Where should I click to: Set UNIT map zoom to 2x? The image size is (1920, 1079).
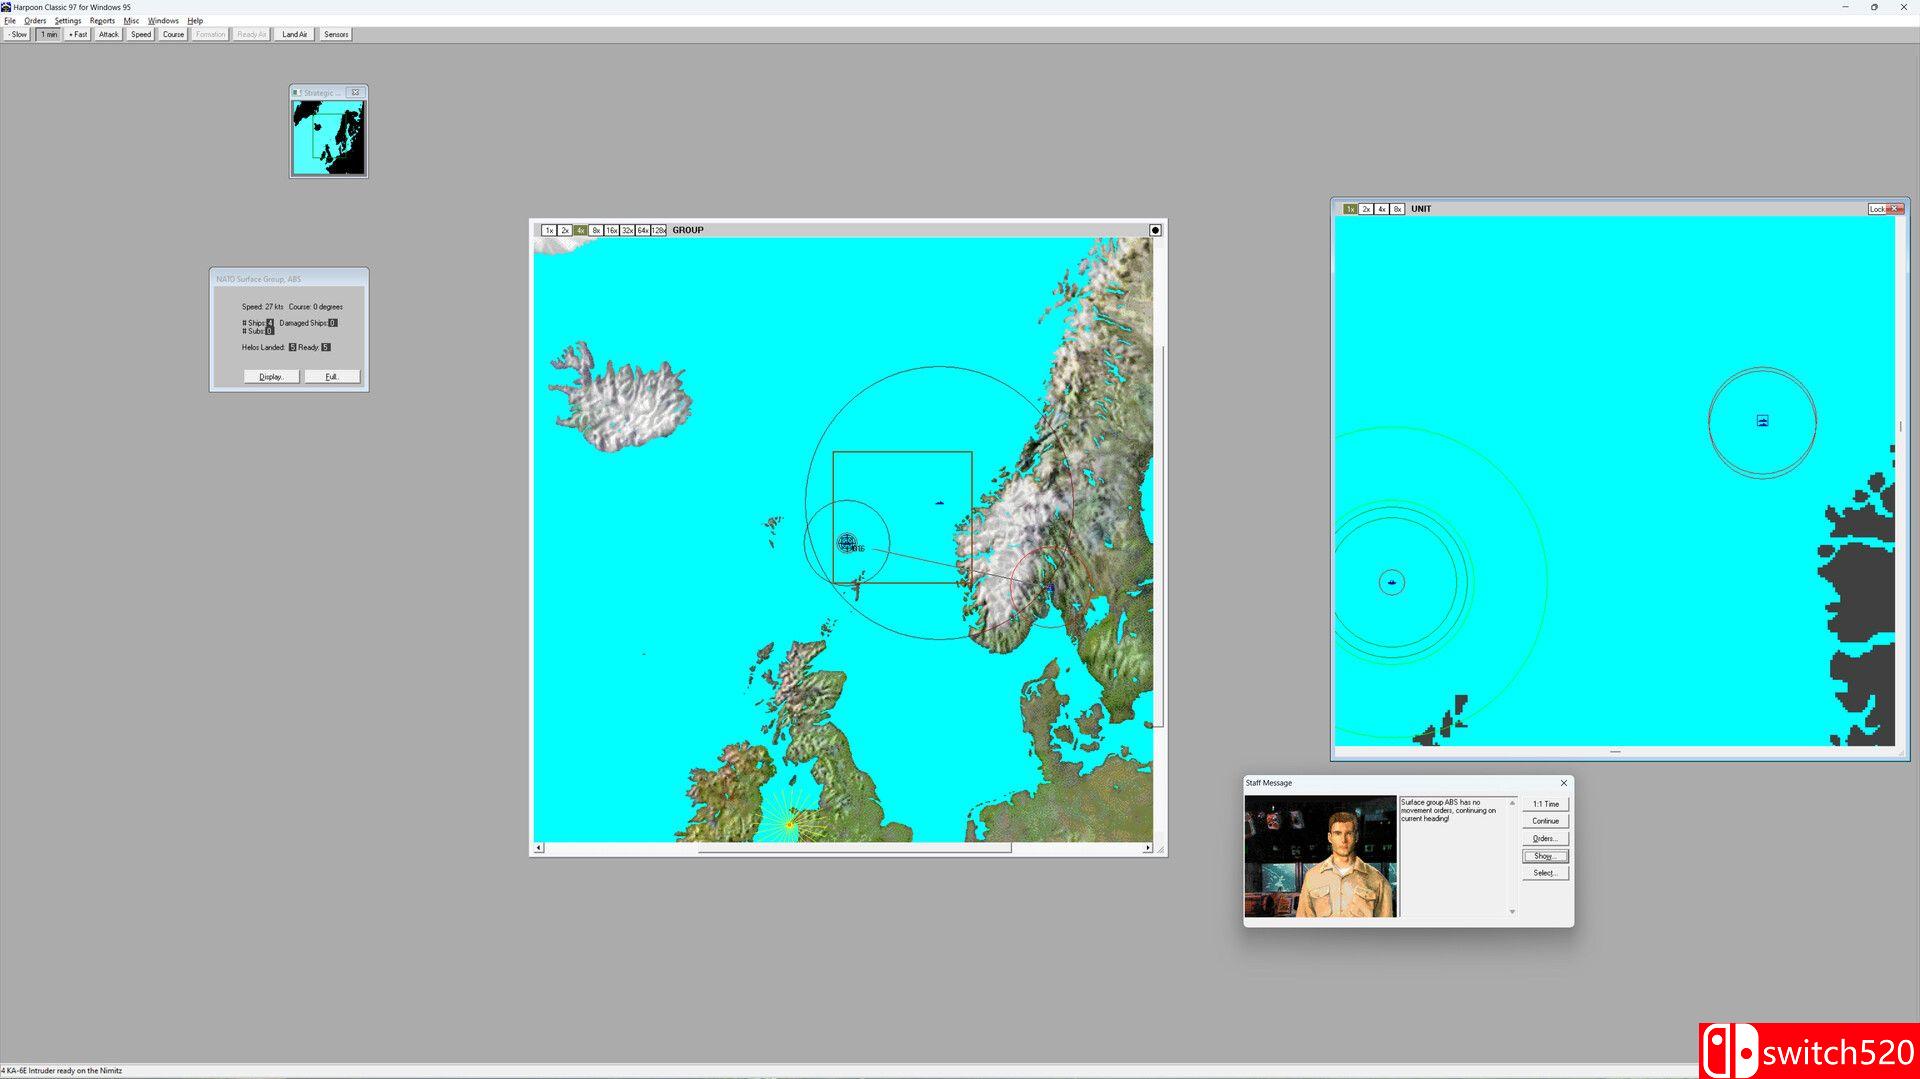1365,208
